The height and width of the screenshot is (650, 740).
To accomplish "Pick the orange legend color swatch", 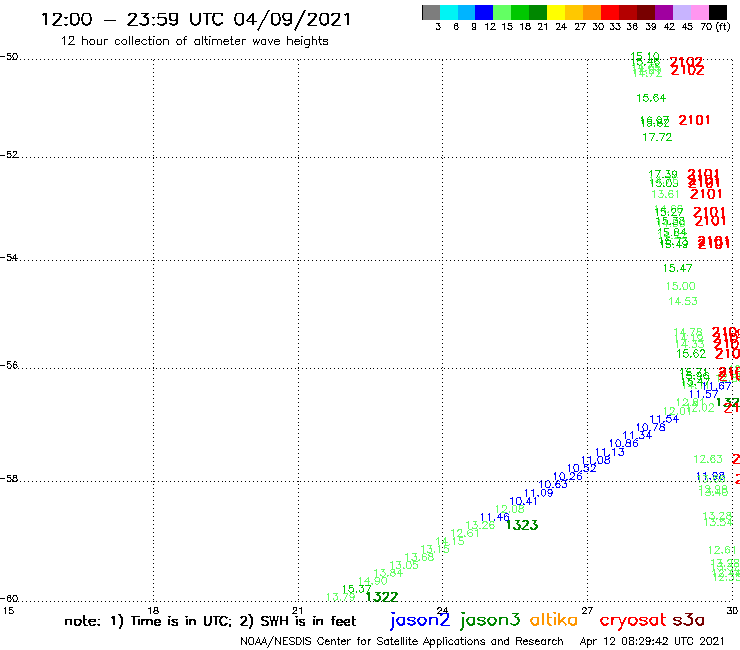I will [x=592, y=12].
